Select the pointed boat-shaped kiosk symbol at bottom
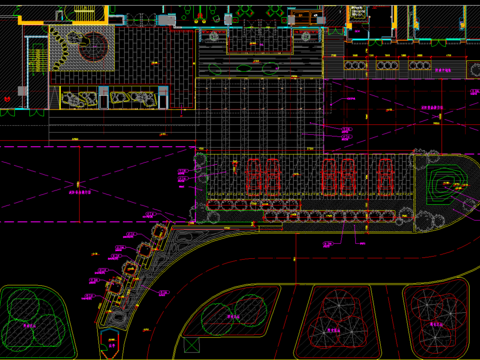The height and width of the screenshot is (360, 480). click(110, 344)
